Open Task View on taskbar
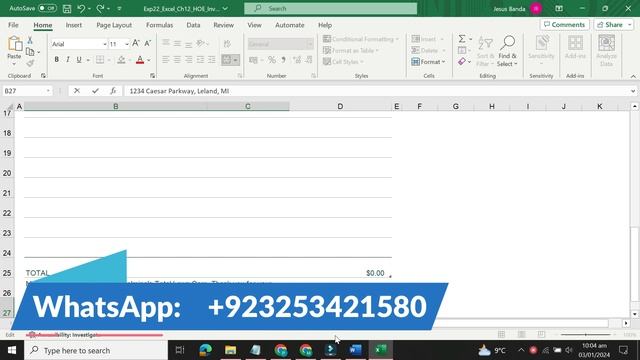This screenshot has height=360, width=640. [180, 350]
